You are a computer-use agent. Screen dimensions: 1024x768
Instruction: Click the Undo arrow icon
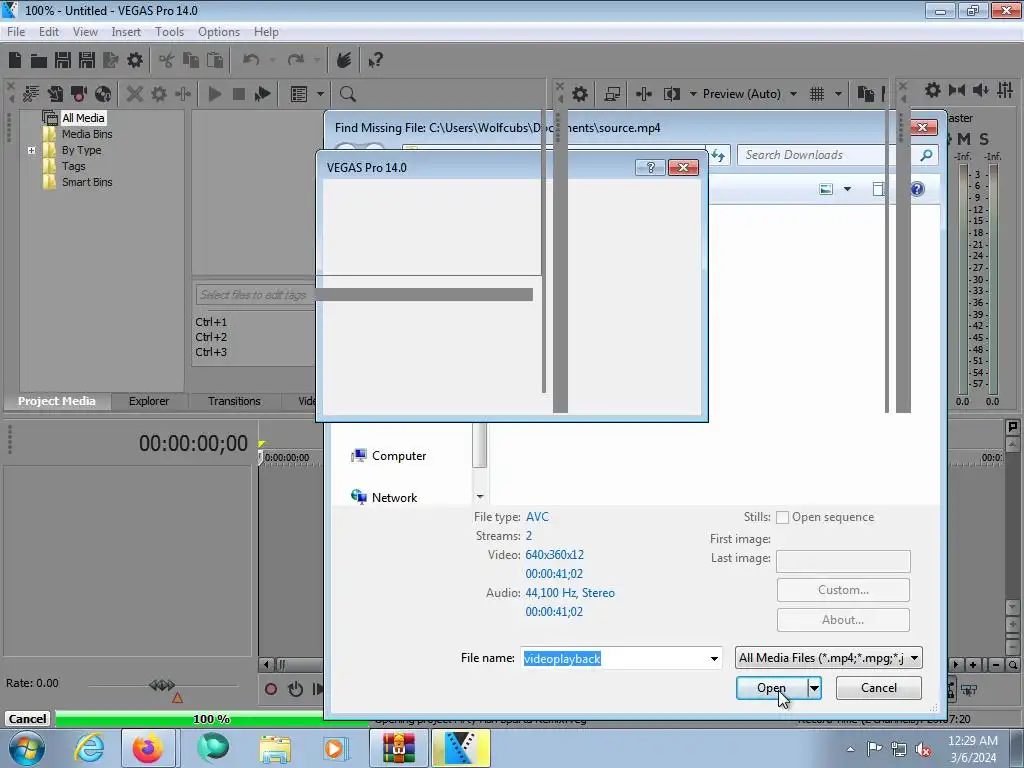click(x=251, y=60)
